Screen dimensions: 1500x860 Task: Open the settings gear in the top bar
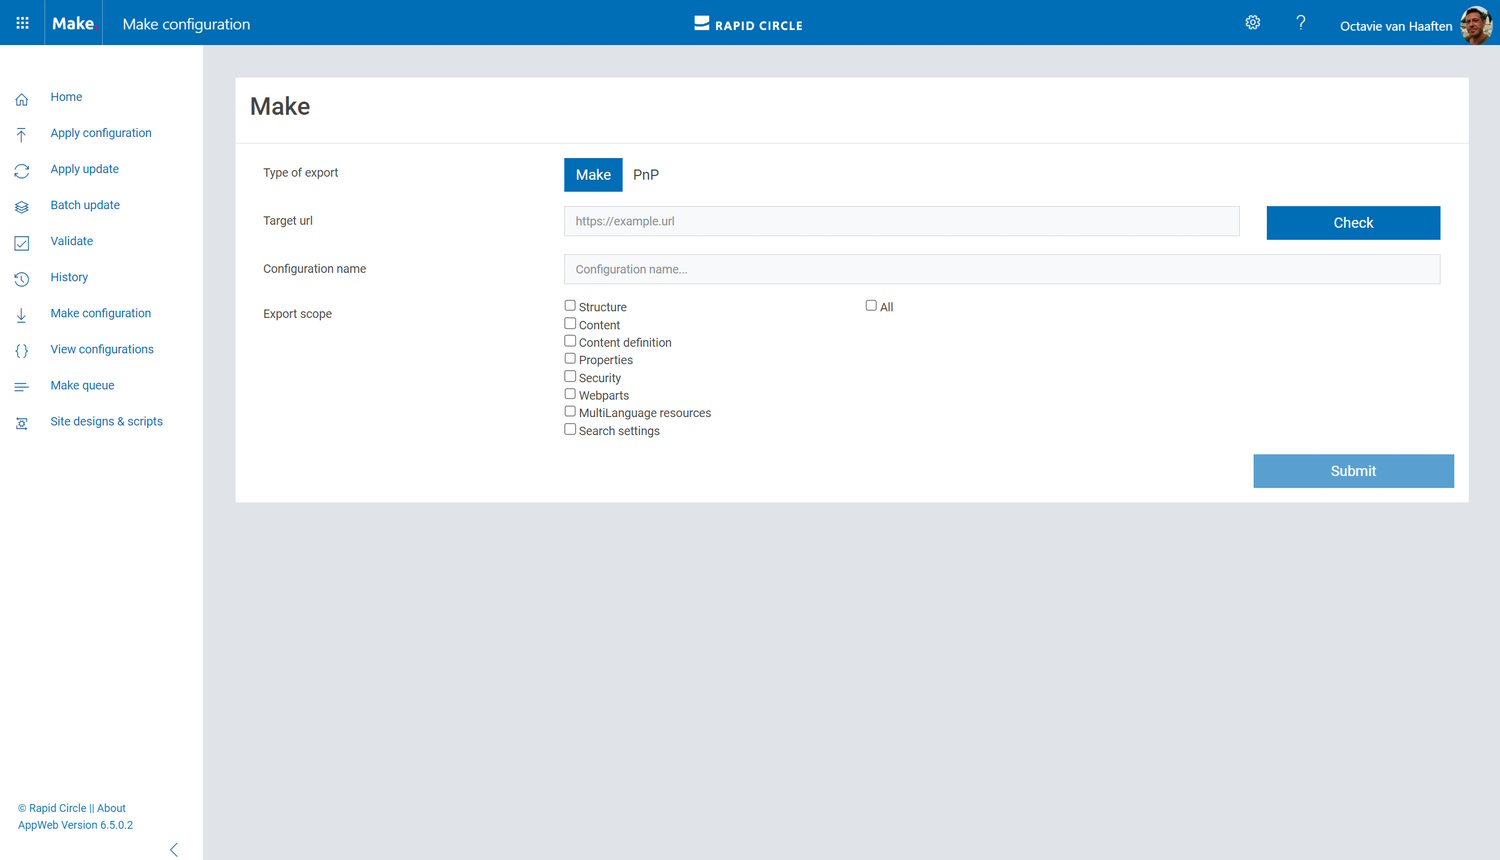(x=1252, y=22)
